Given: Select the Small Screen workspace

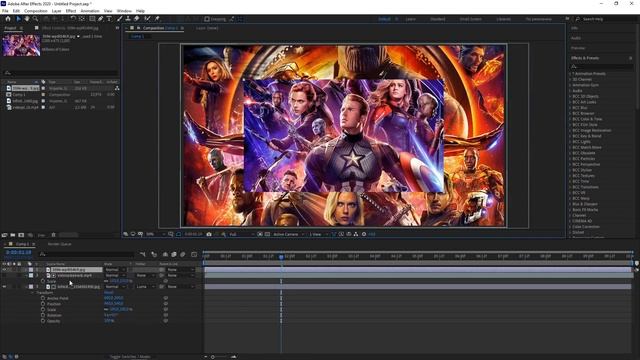Looking at the screenshot, I should pyautogui.click(x=471, y=19).
